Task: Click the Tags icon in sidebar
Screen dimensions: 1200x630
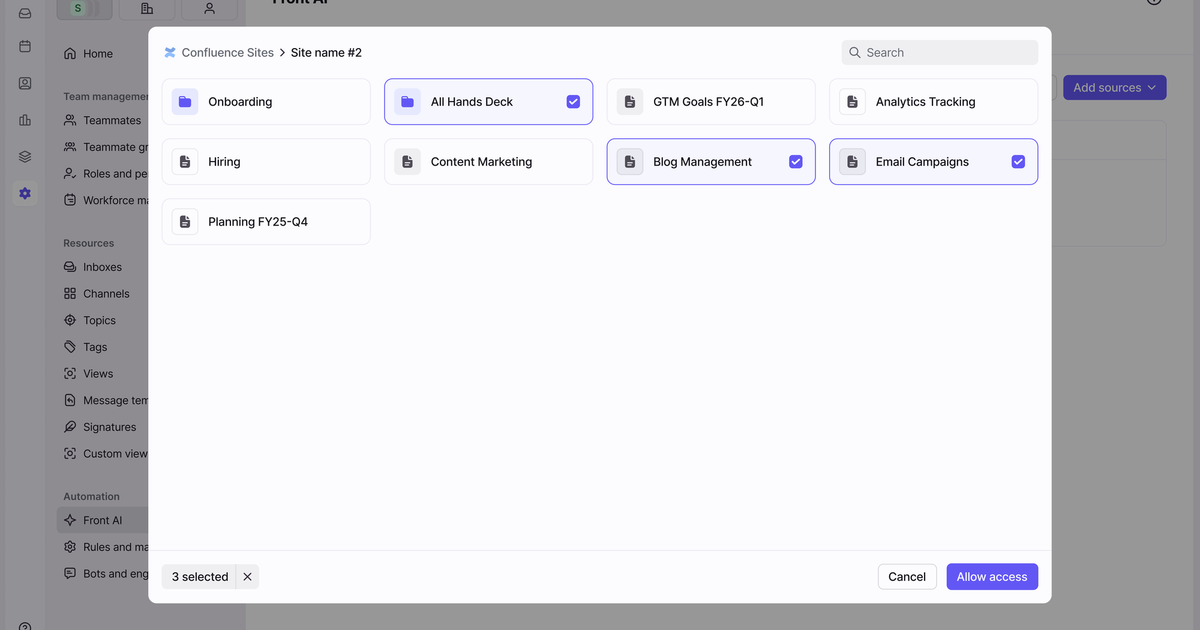Action: coord(70,347)
